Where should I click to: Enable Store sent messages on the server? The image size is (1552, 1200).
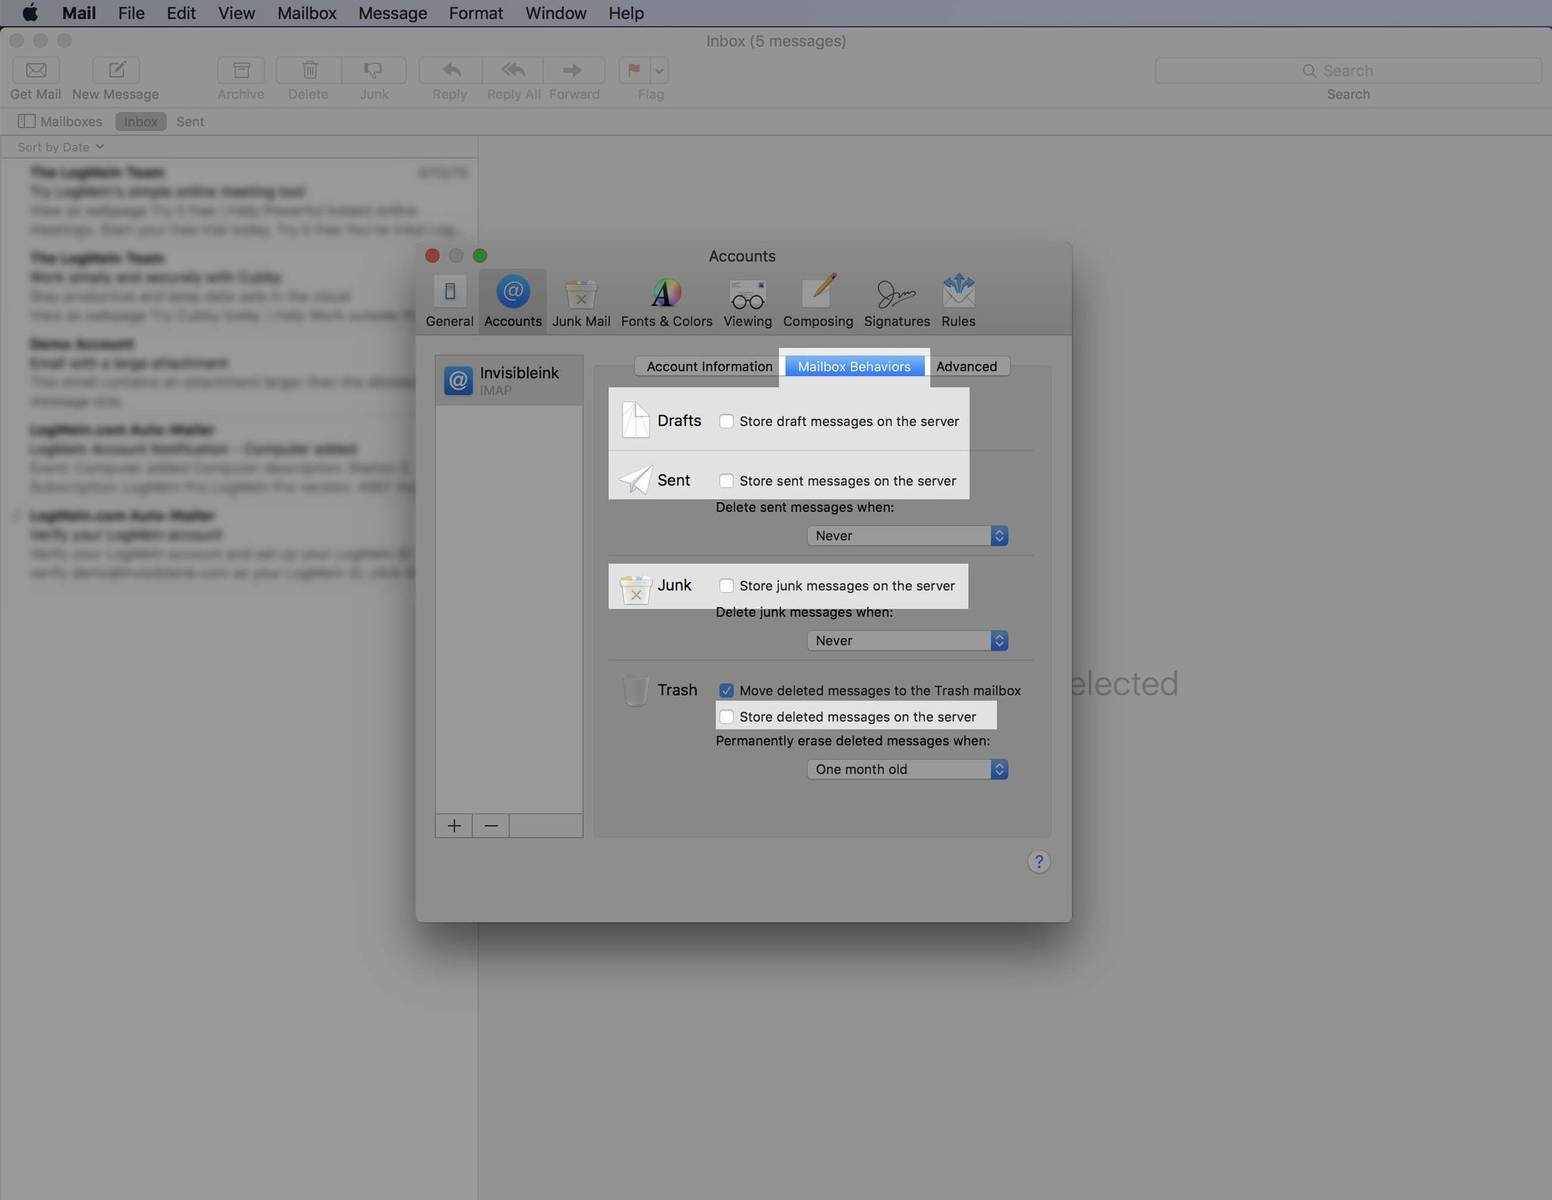point(727,481)
